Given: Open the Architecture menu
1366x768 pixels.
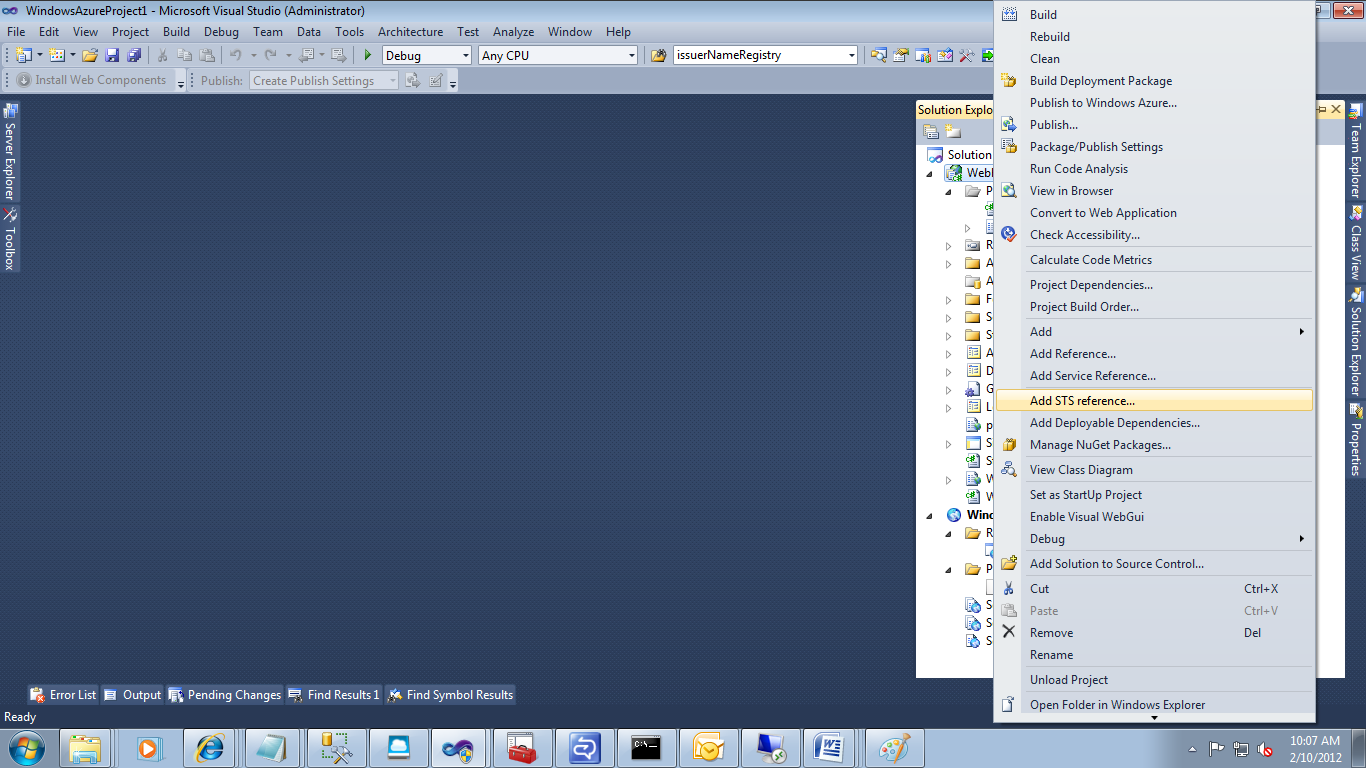Looking at the screenshot, I should (x=410, y=31).
